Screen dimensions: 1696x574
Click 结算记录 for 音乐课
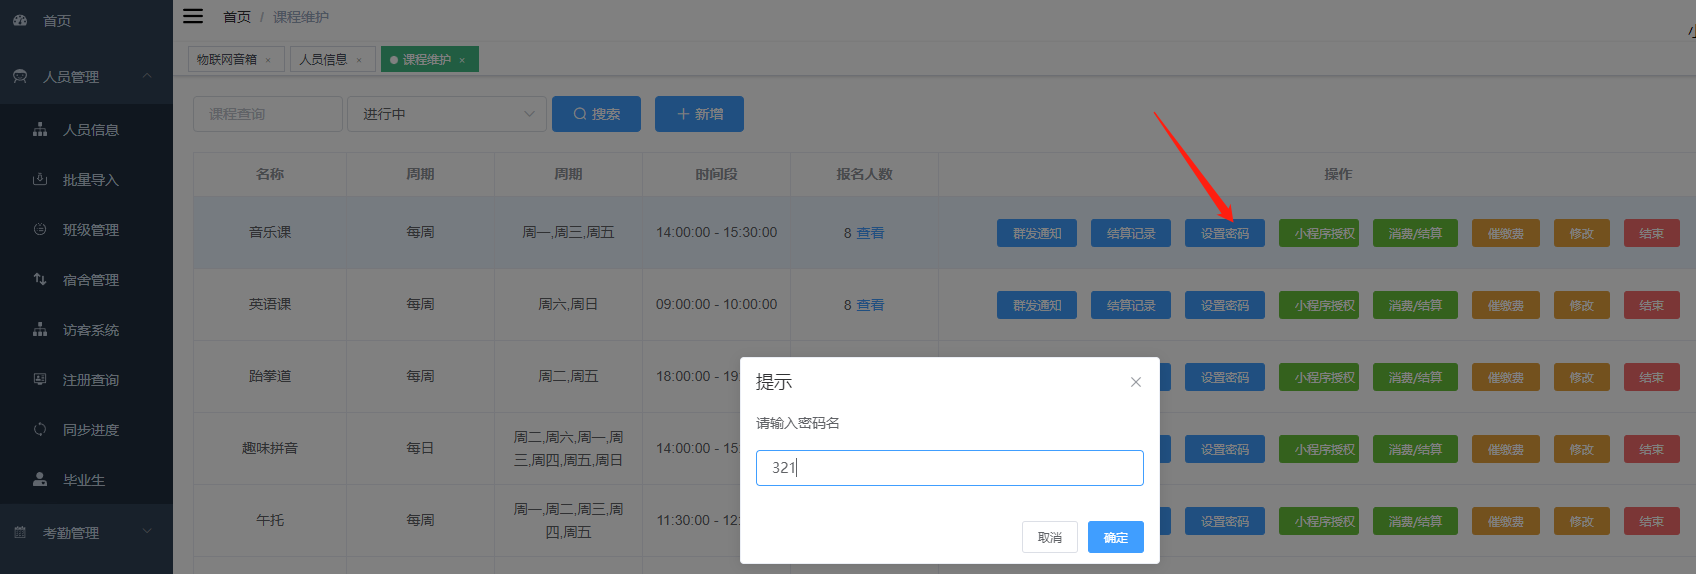[x=1131, y=233]
